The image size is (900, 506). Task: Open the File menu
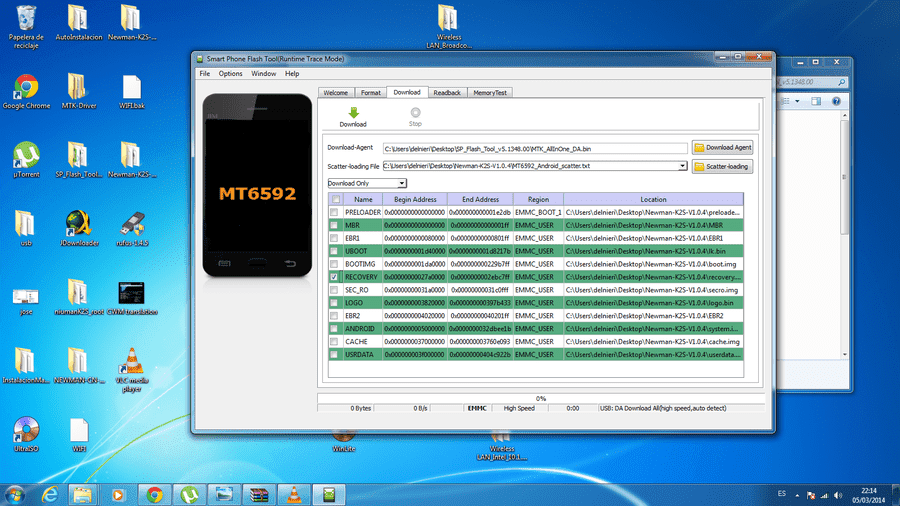point(204,73)
